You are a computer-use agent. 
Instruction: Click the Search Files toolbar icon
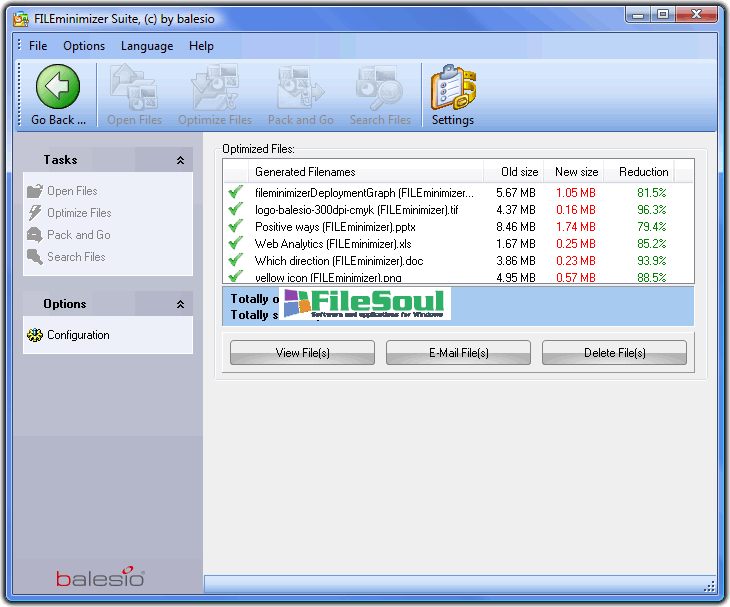[x=380, y=89]
